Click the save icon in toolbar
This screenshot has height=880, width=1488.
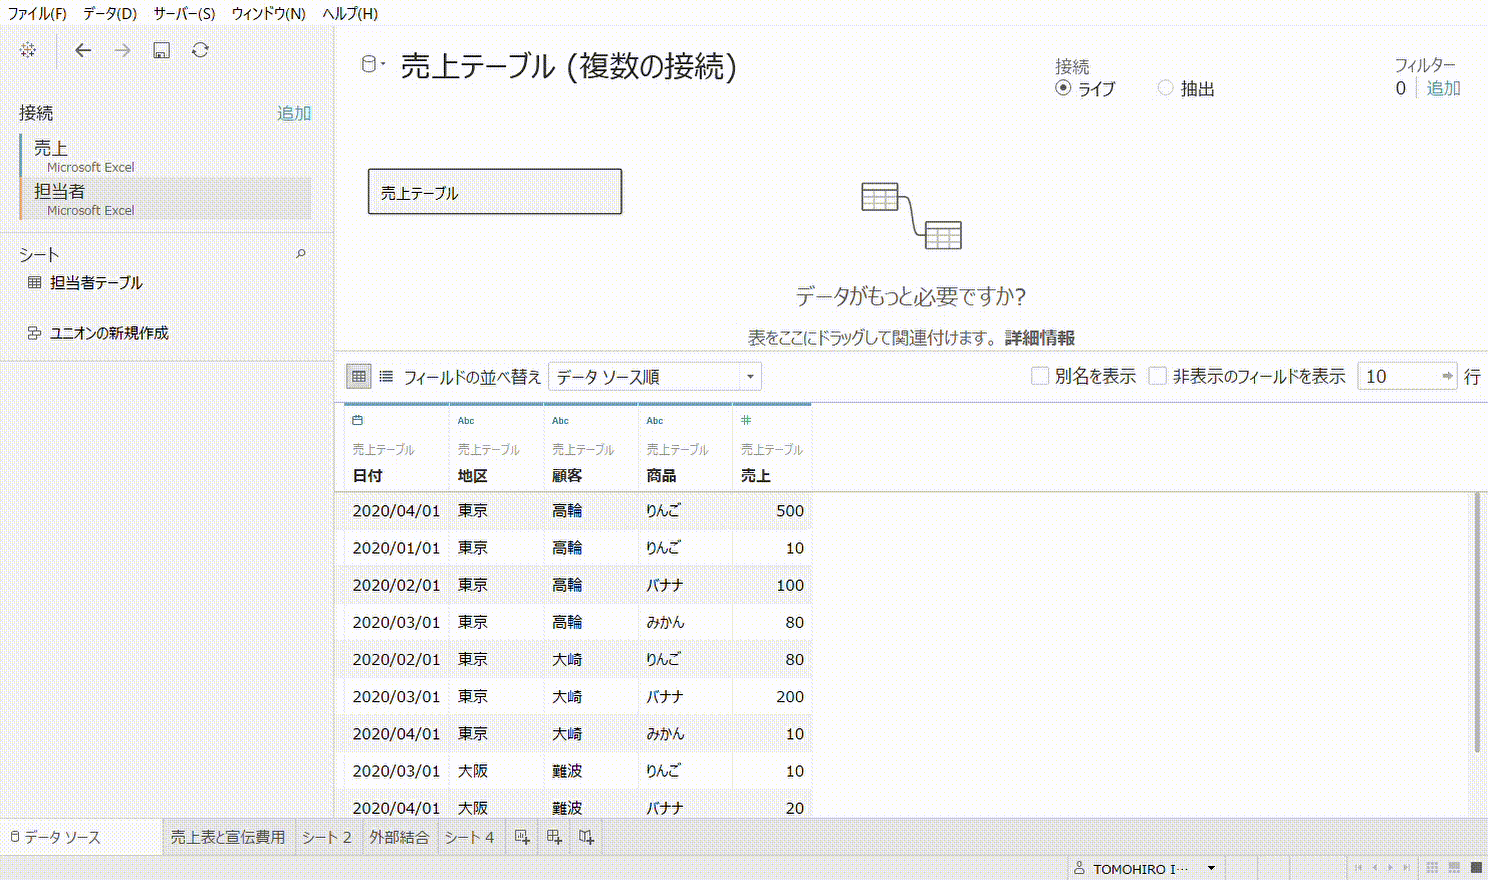pos(161,50)
